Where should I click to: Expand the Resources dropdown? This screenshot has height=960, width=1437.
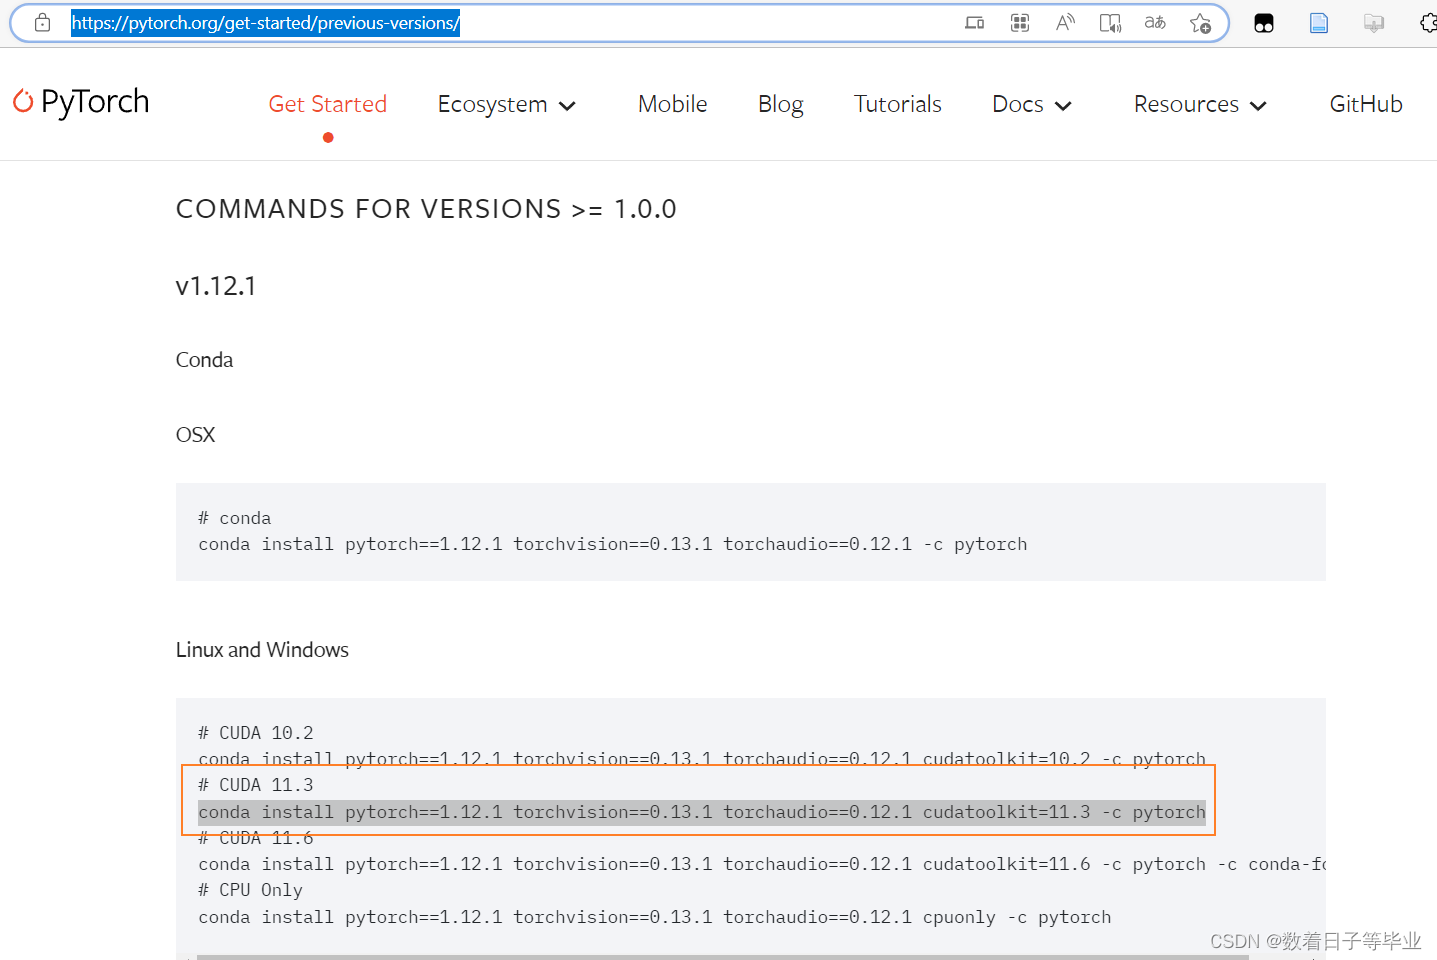pos(1200,104)
